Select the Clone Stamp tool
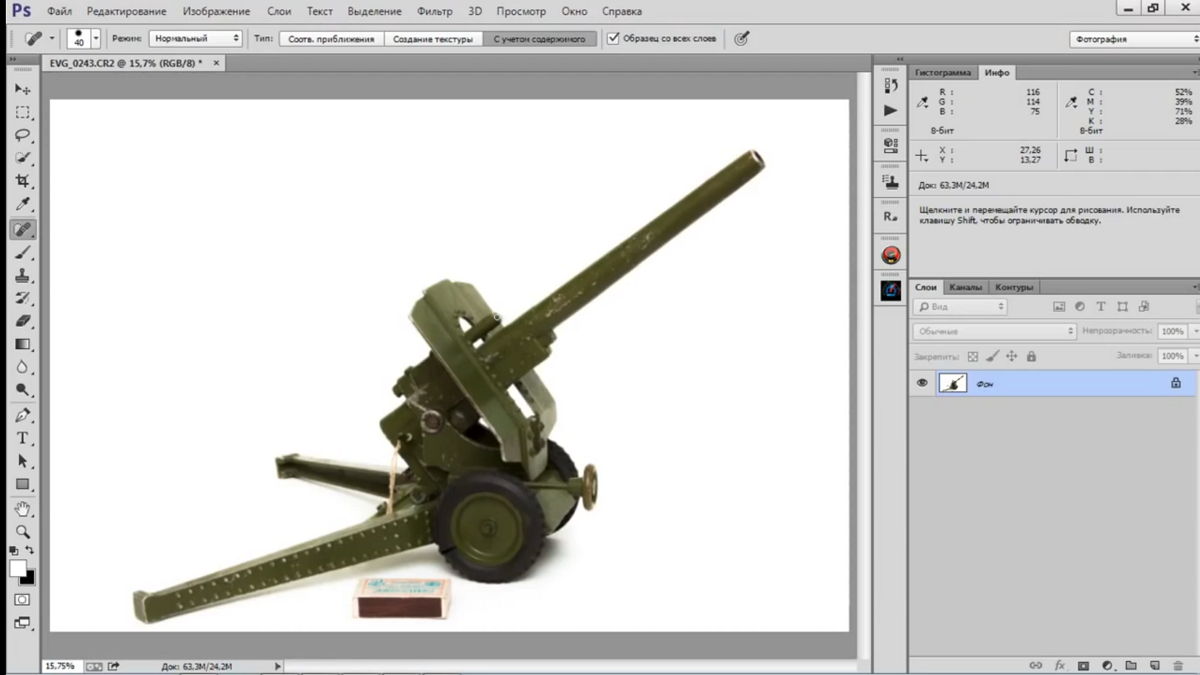This screenshot has height=675, width=1200. (x=22, y=276)
